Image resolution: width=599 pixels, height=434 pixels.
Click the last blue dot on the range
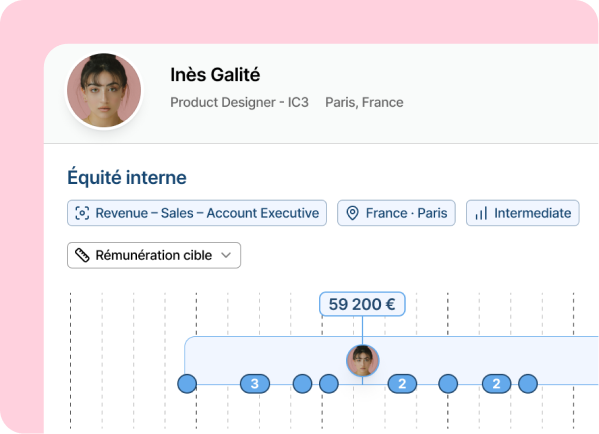pyautogui.click(x=528, y=384)
